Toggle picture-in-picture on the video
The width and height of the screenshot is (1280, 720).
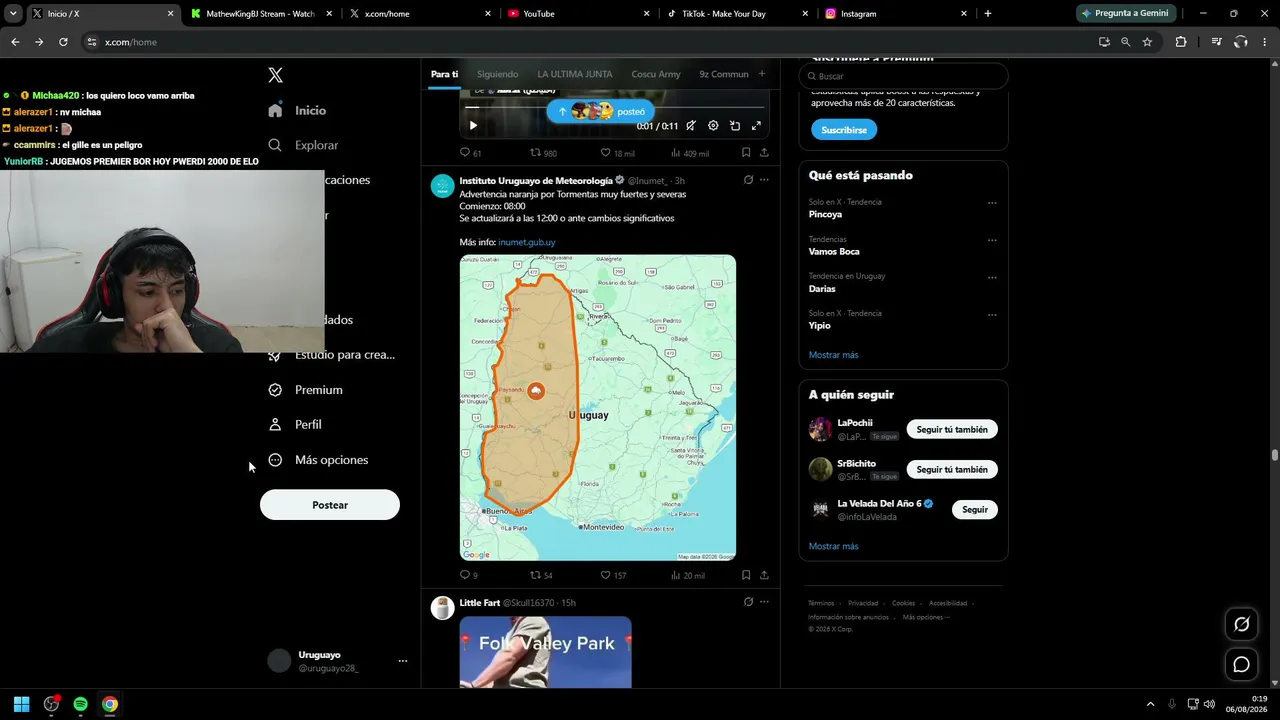coord(735,126)
